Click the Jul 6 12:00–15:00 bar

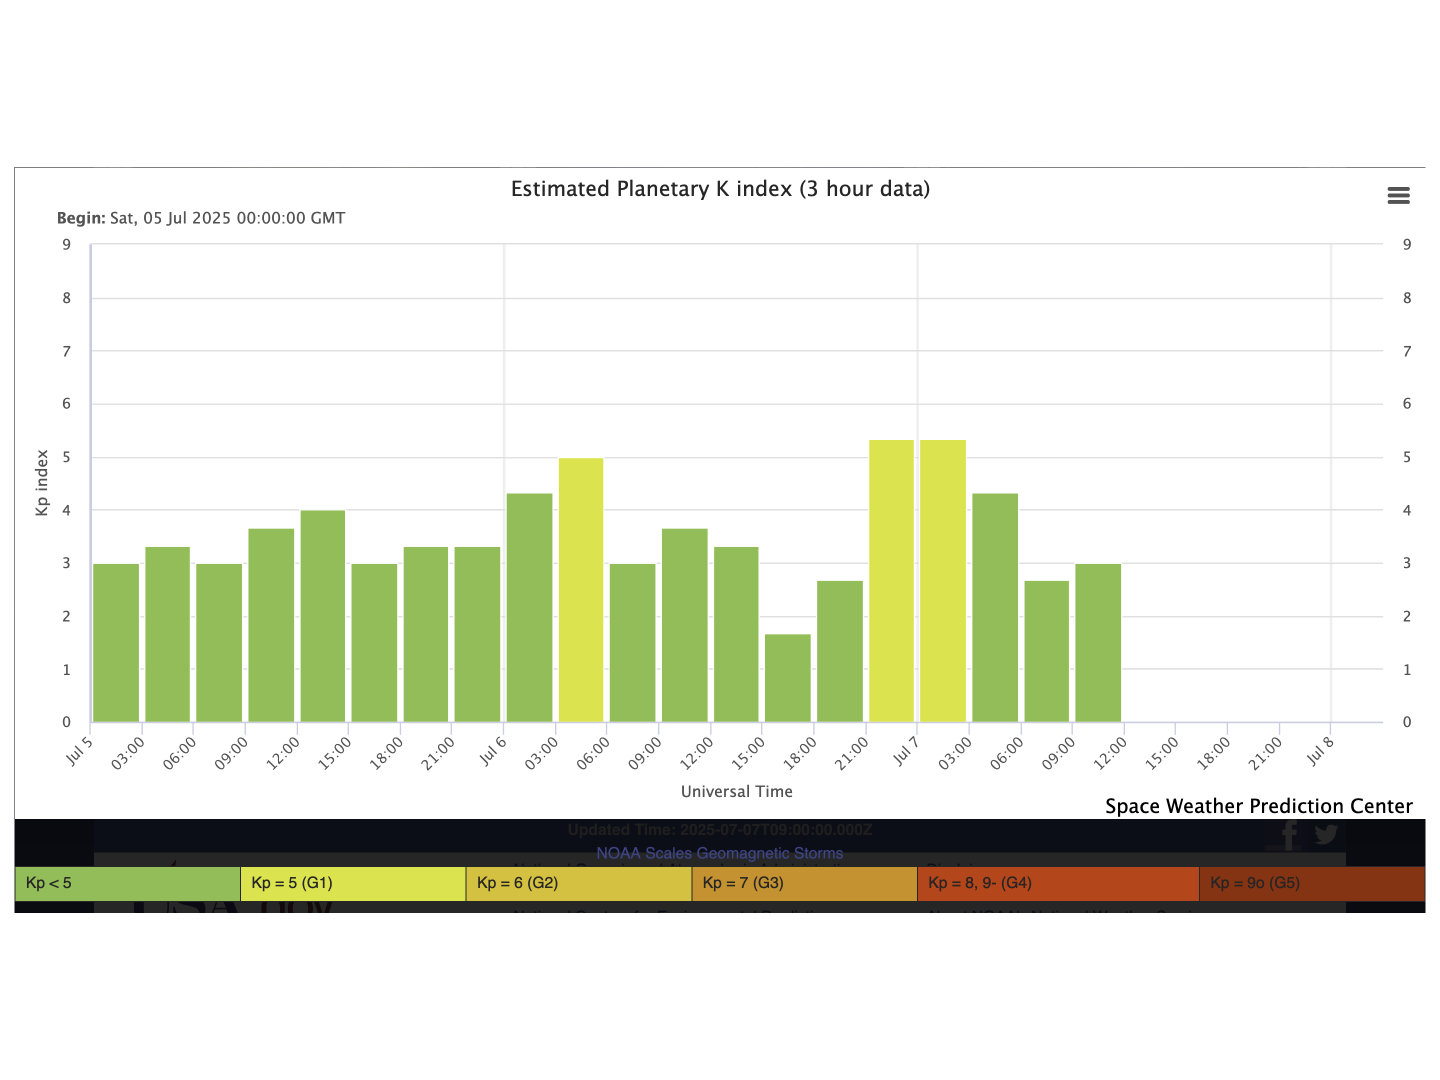click(736, 634)
